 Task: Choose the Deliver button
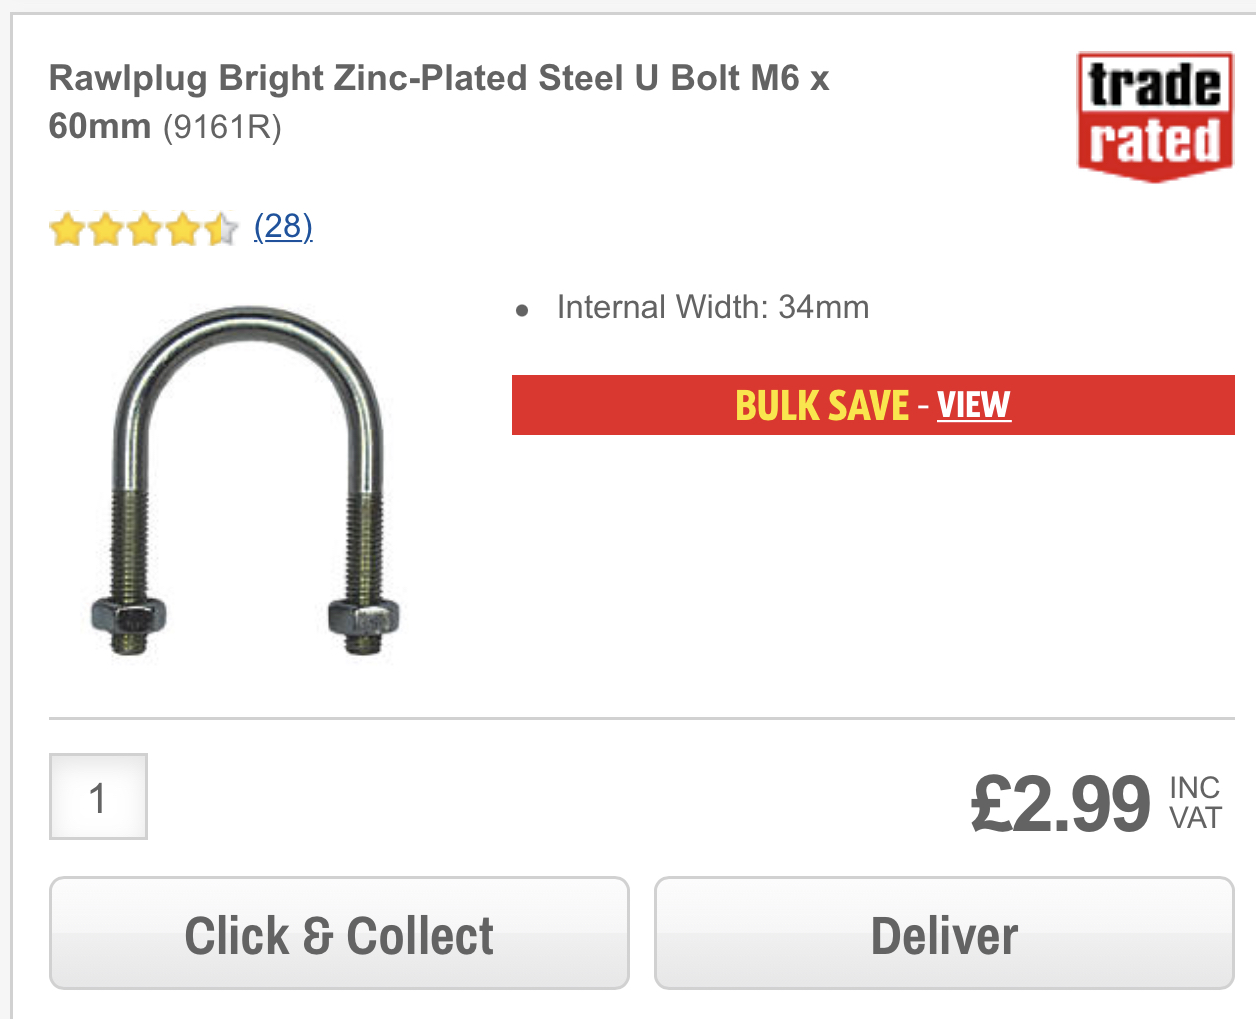(944, 934)
